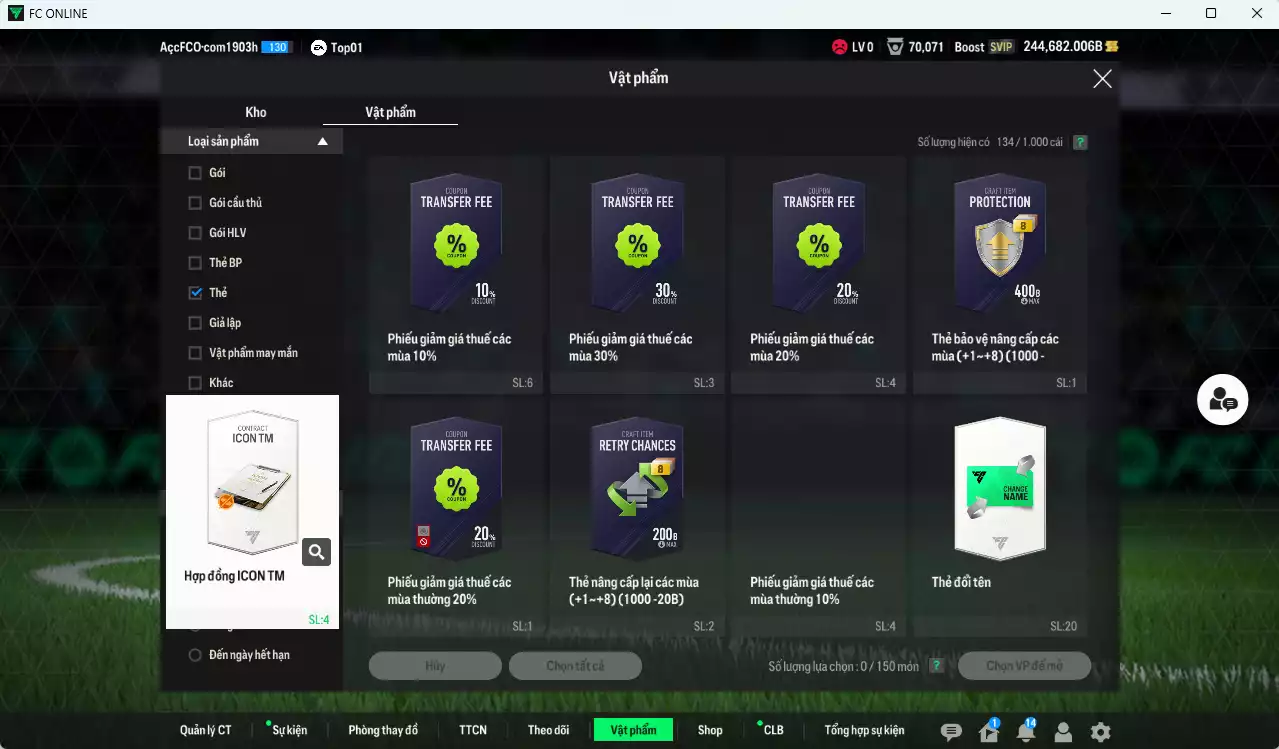Open TTCN in bottom navigation
This screenshot has width=1279, height=749.
pos(473,730)
